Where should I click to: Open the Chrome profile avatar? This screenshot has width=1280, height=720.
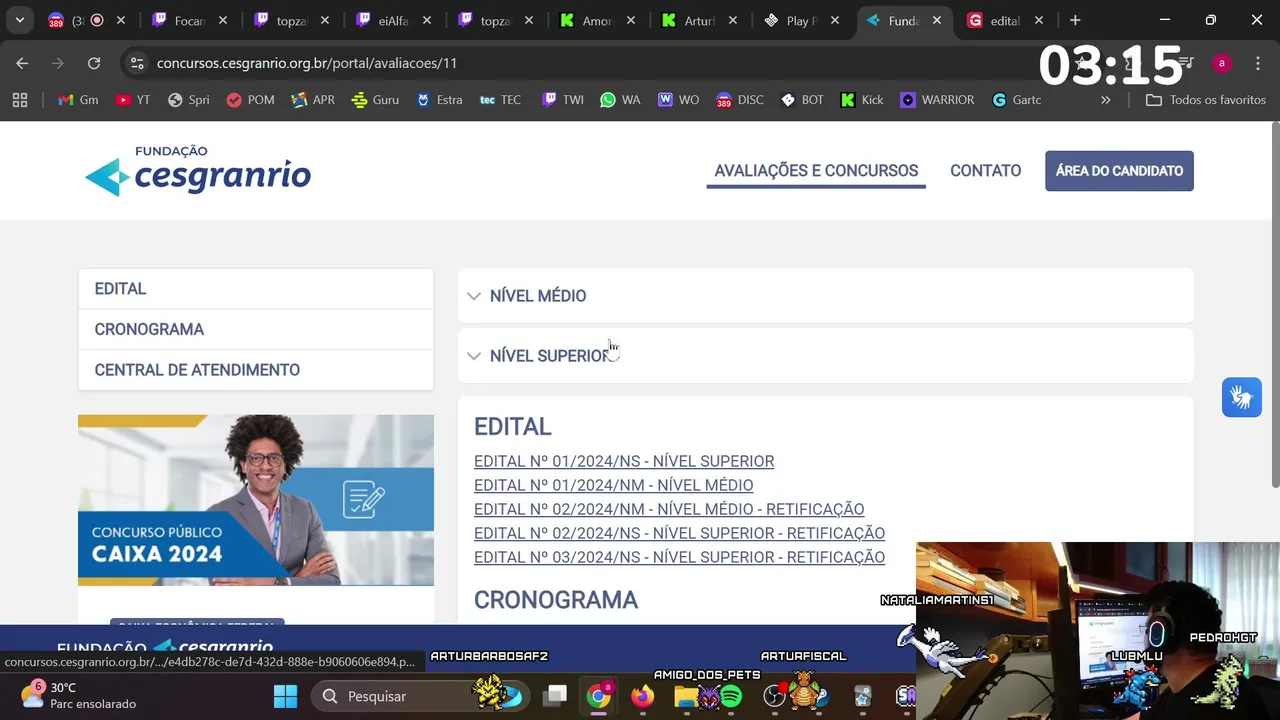pyautogui.click(x=1221, y=63)
